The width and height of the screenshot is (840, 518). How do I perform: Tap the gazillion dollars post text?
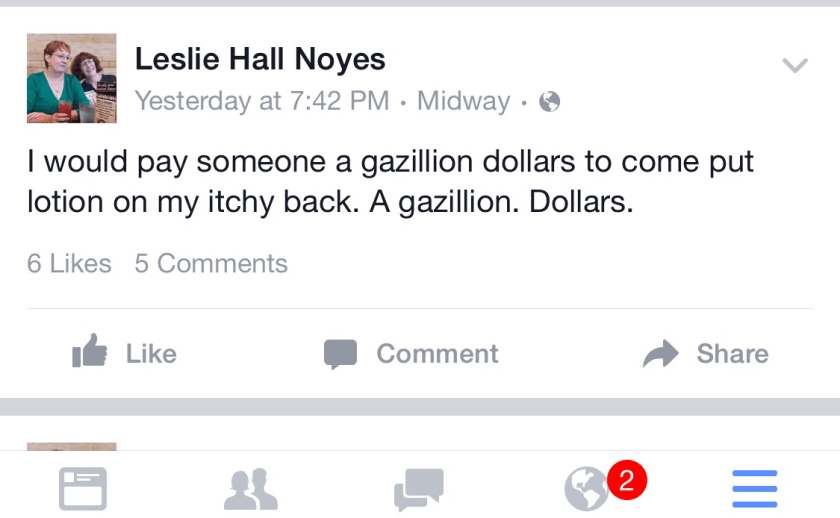[x=390, y=182]
